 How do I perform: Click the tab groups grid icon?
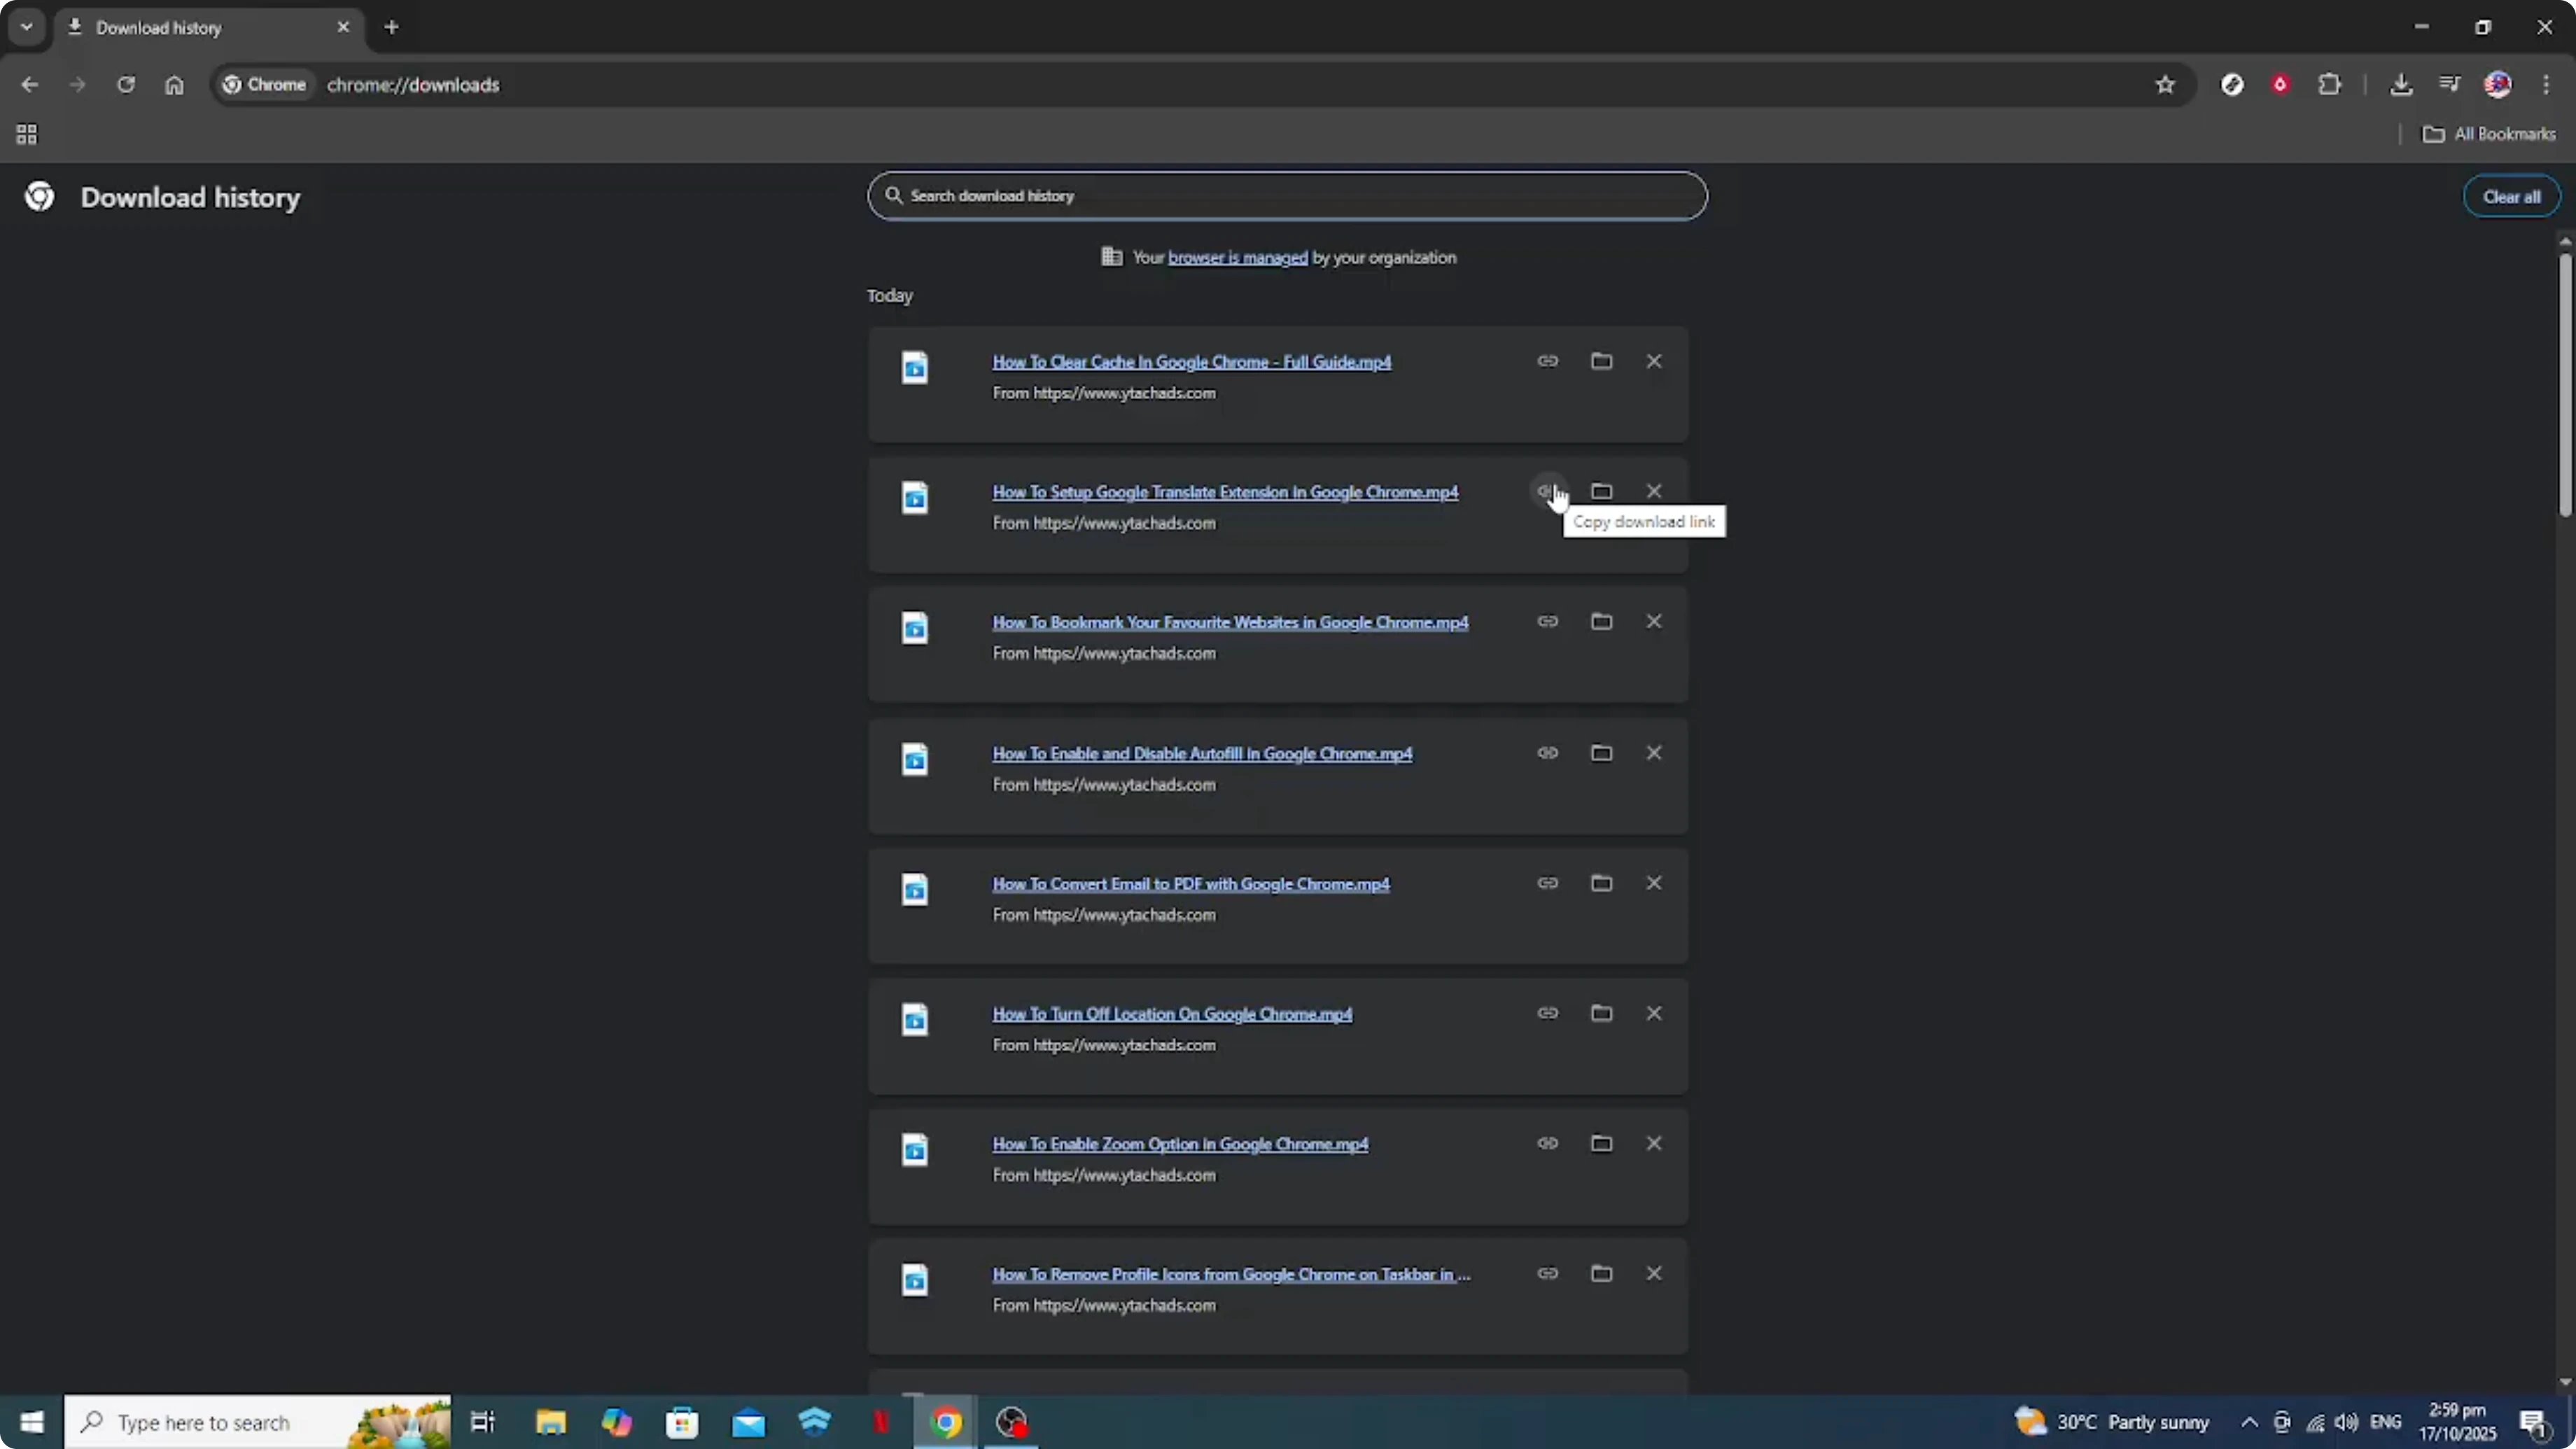(x=26, y=134)
